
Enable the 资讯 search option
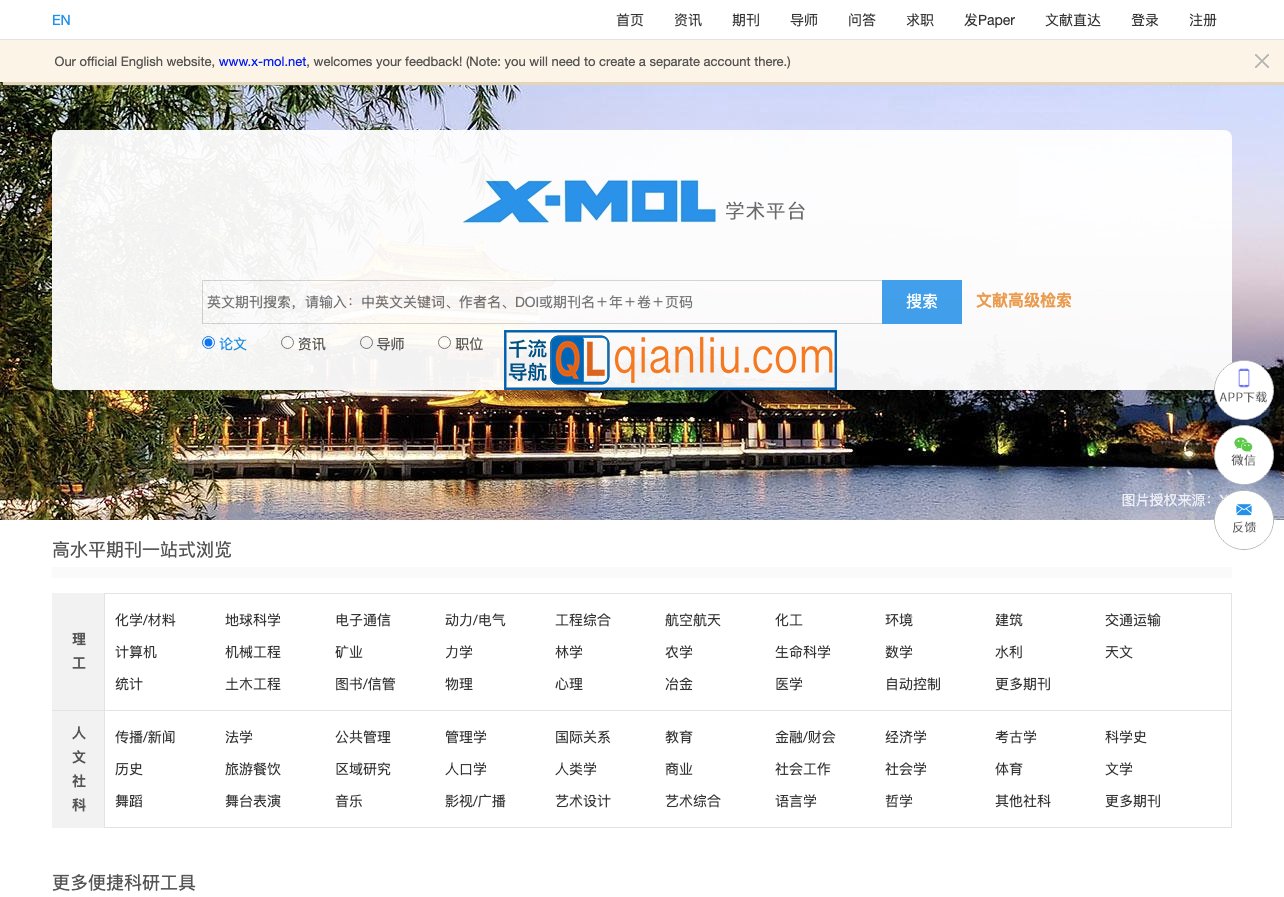pos(287,342)
